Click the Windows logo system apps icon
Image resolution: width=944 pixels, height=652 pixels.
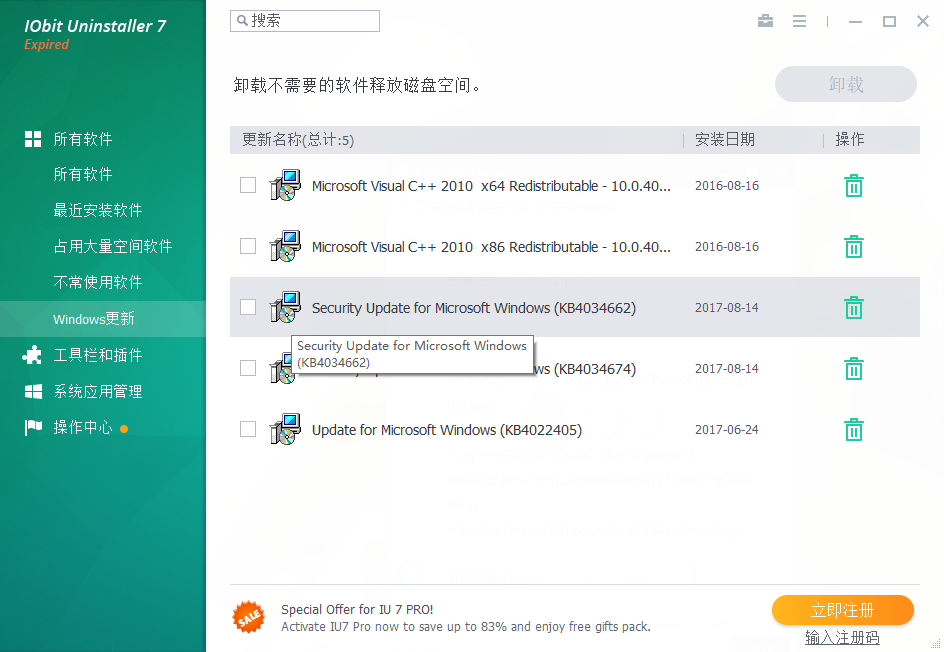tap(33, 391)
